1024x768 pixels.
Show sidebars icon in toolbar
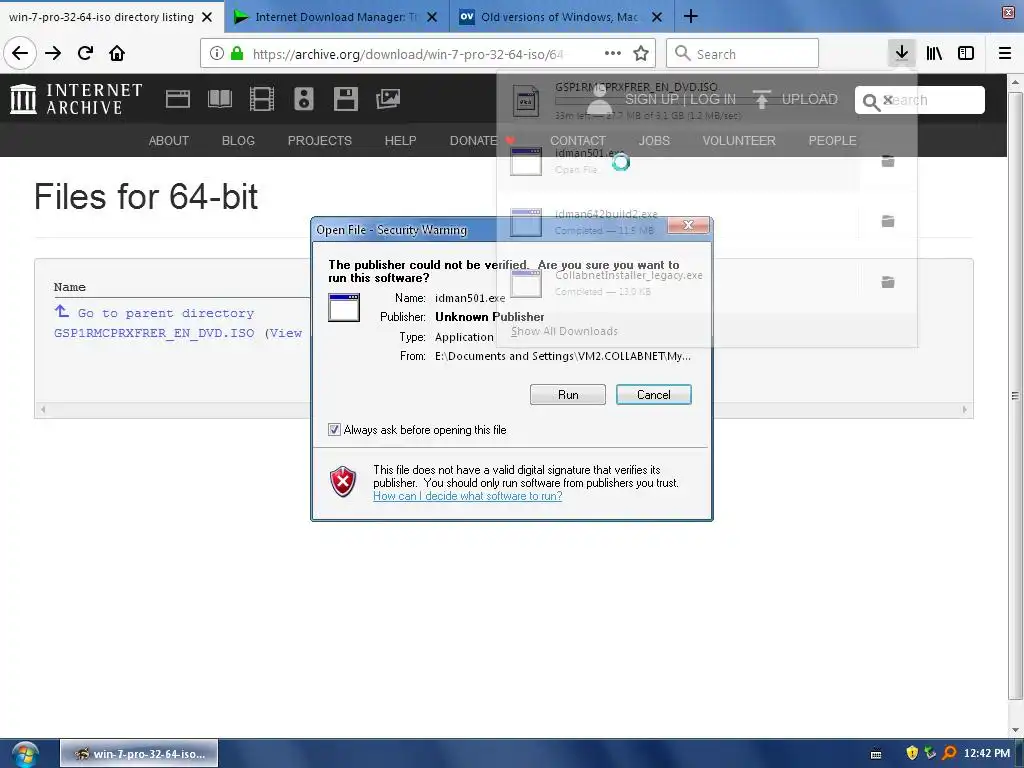click(966, 53)
